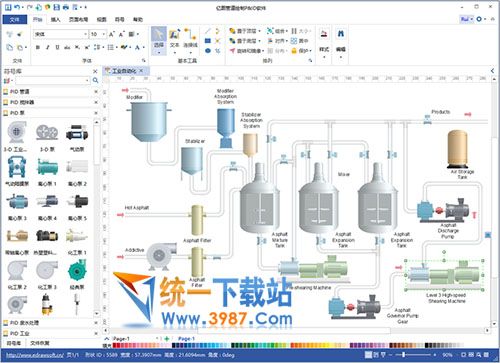Click the Save icon in quick access toolbar

click(57, 7)
